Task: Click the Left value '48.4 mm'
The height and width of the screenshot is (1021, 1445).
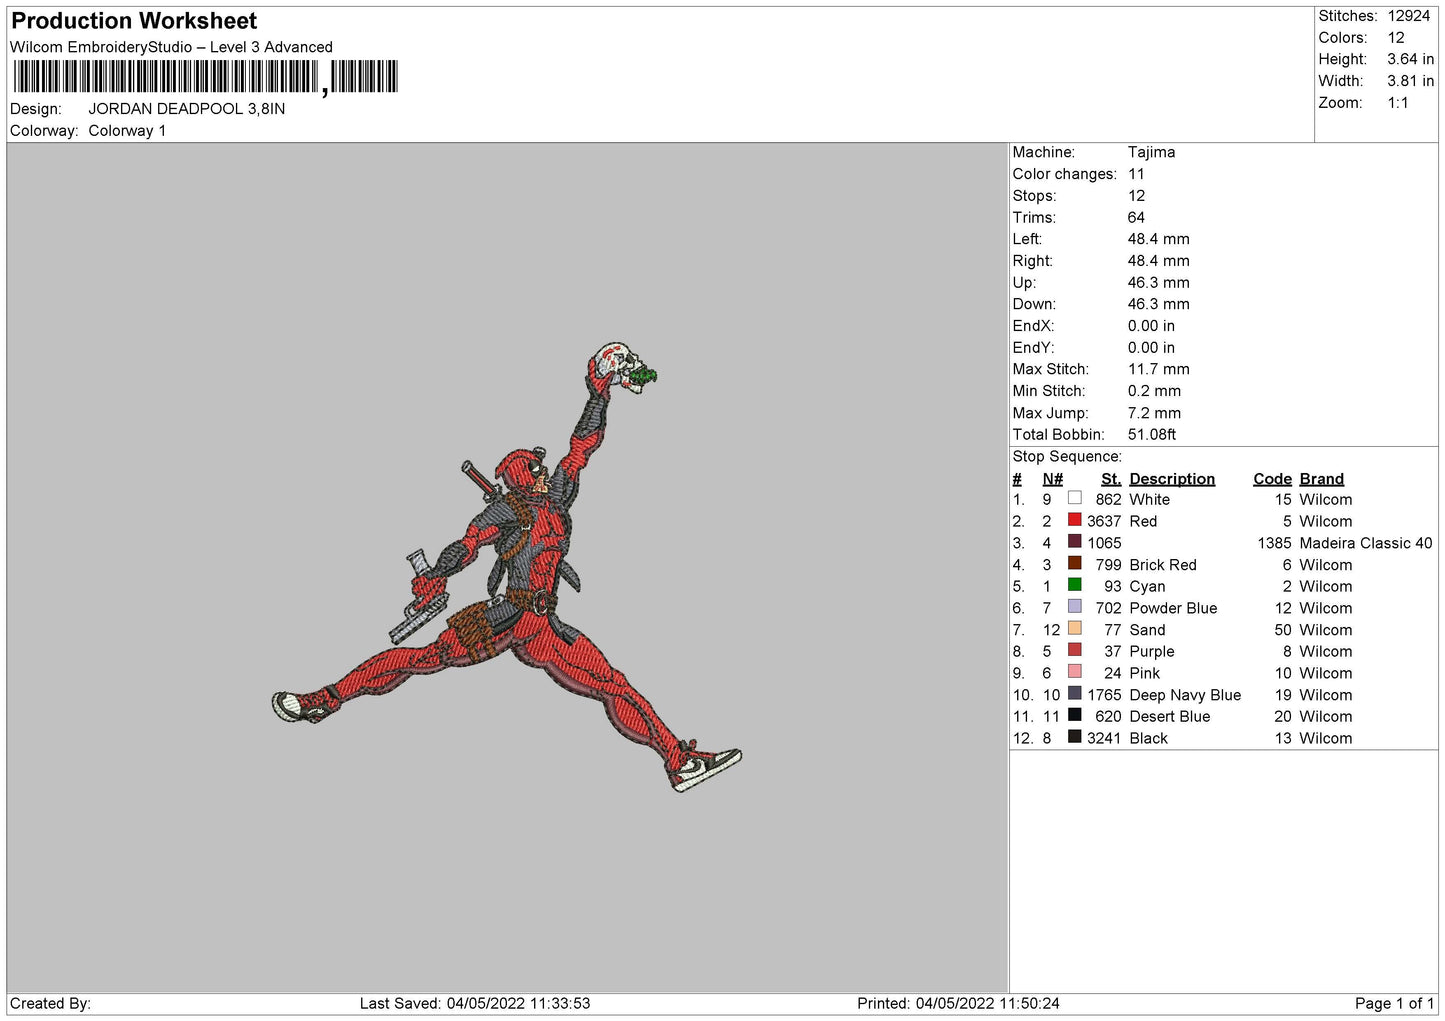Action: tap(1158, 239)
